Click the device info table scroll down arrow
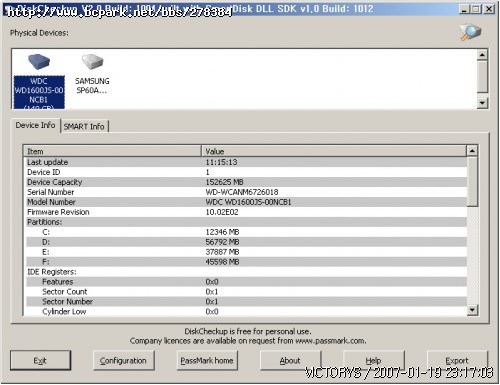 [472, 310]
